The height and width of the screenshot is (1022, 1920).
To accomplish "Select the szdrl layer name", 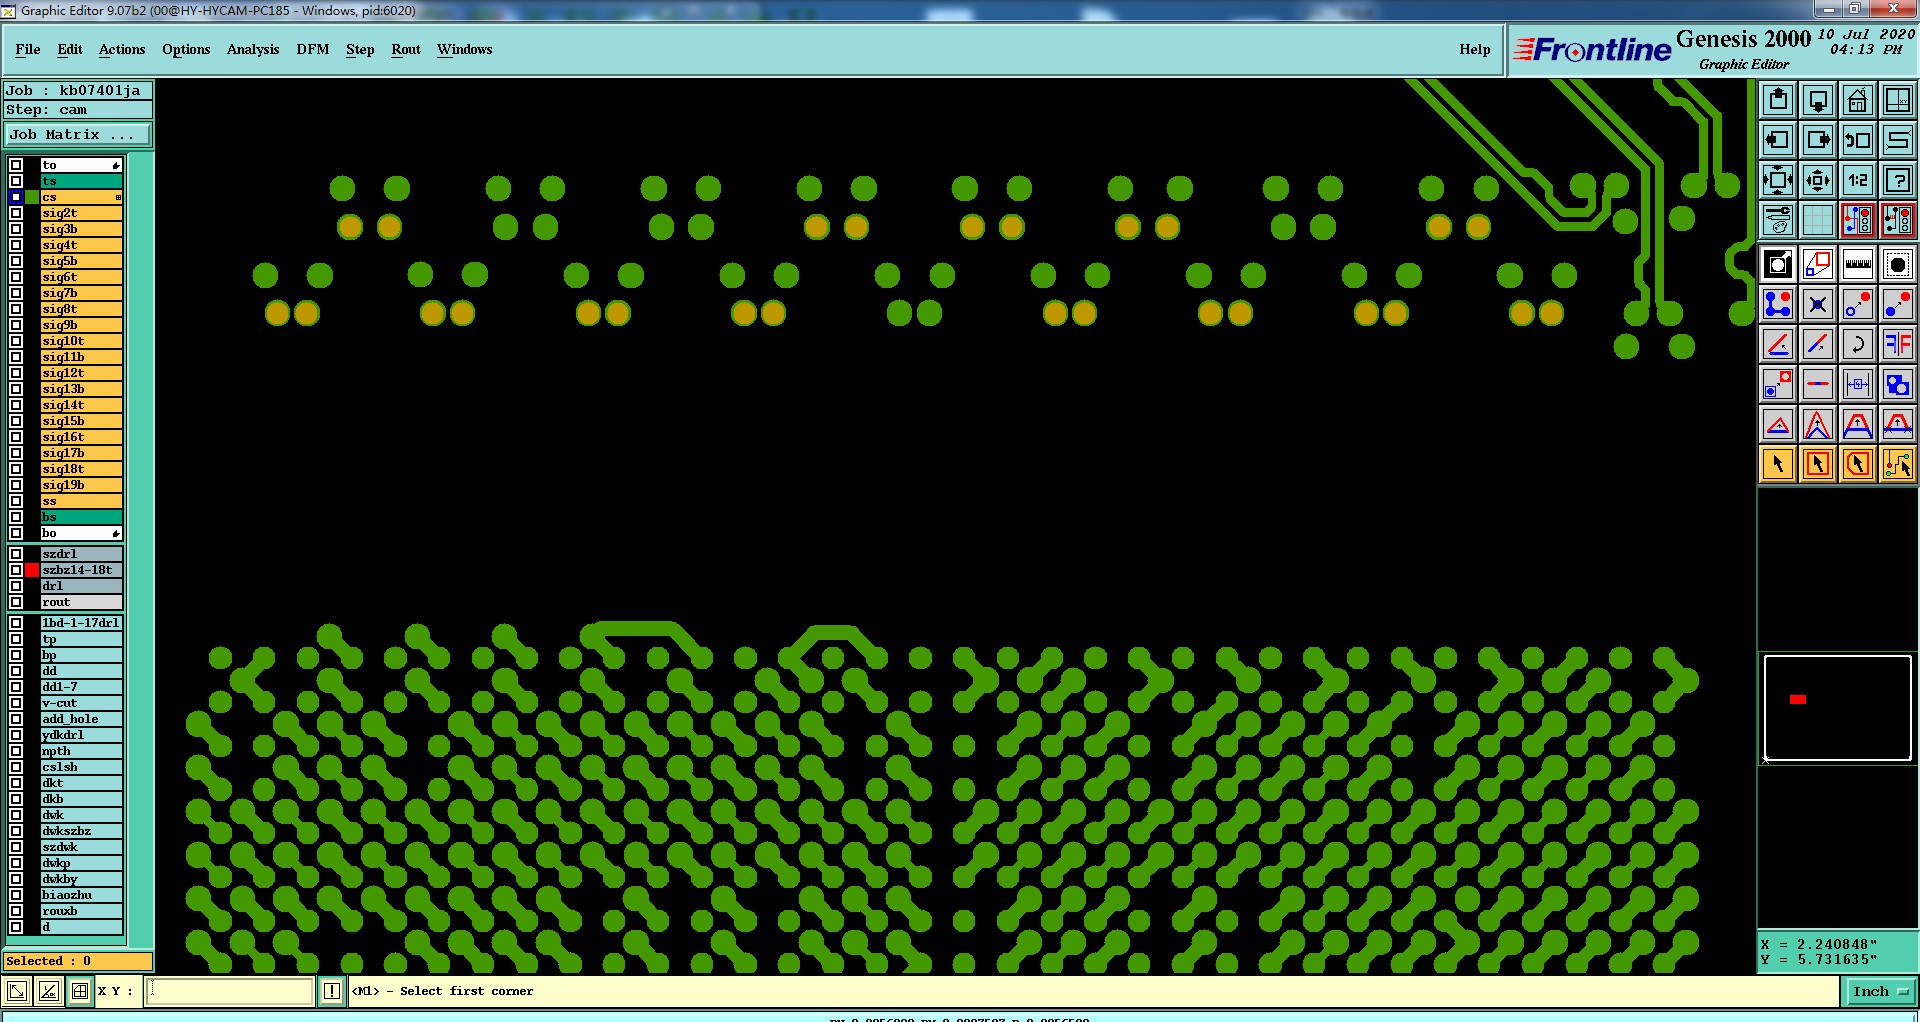I will 81,554.
